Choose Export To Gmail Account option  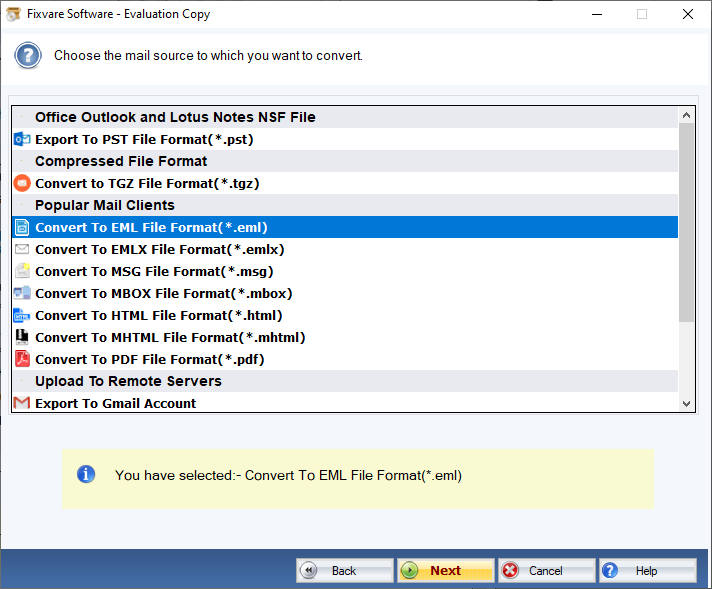pos(345,403)
